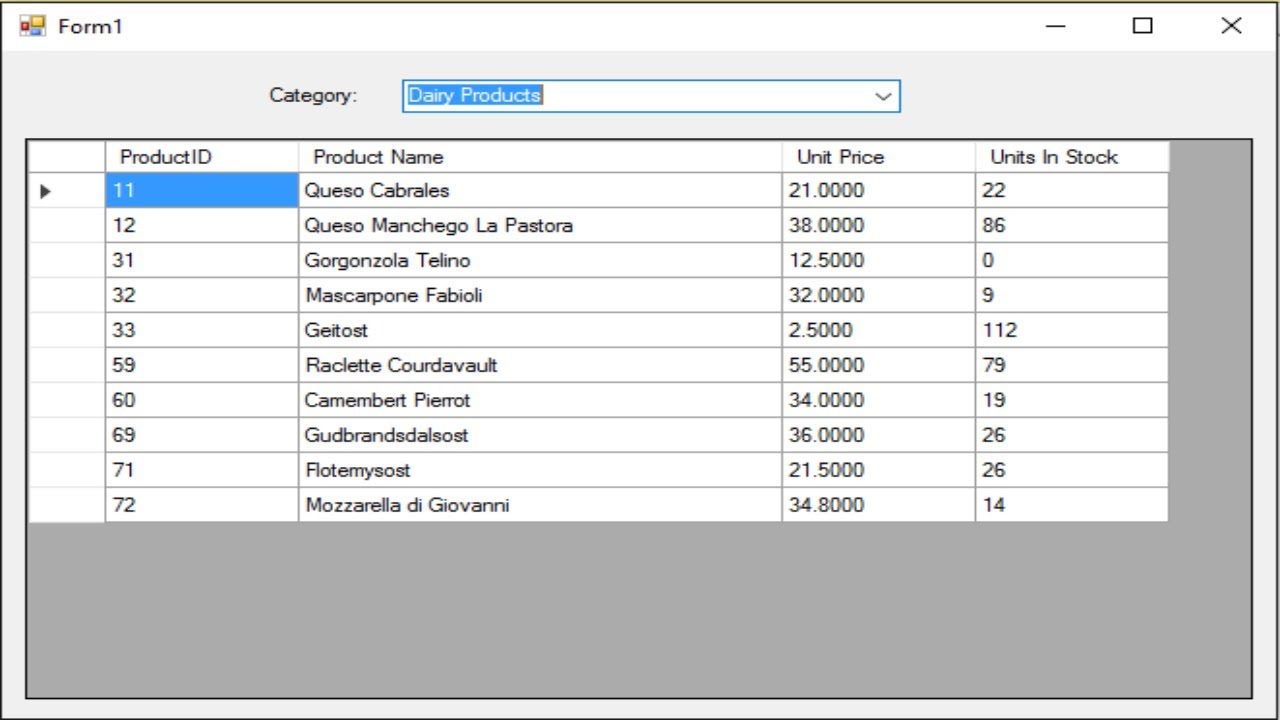Select unit price 32.0000
1280x720 pixels.
coord(878,295)
